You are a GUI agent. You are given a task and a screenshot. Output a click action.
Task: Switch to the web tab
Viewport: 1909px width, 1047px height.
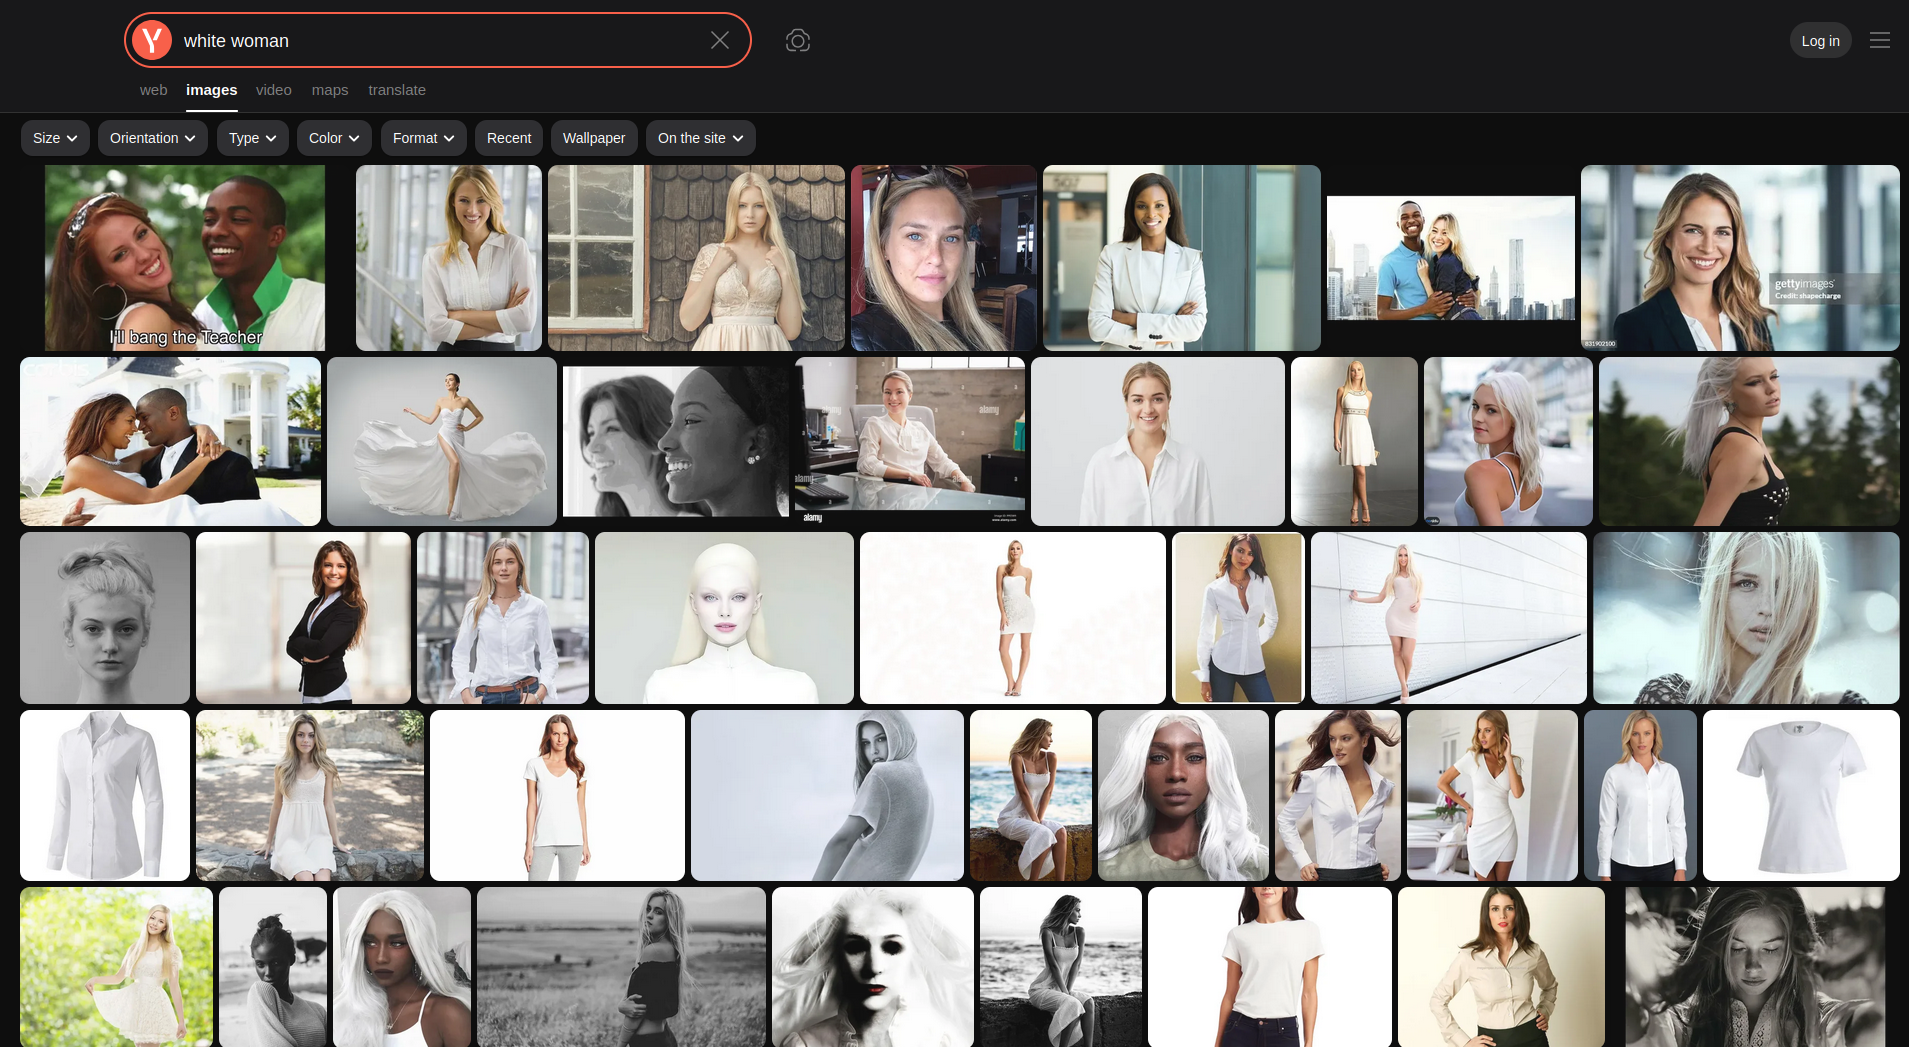point(153,90)
